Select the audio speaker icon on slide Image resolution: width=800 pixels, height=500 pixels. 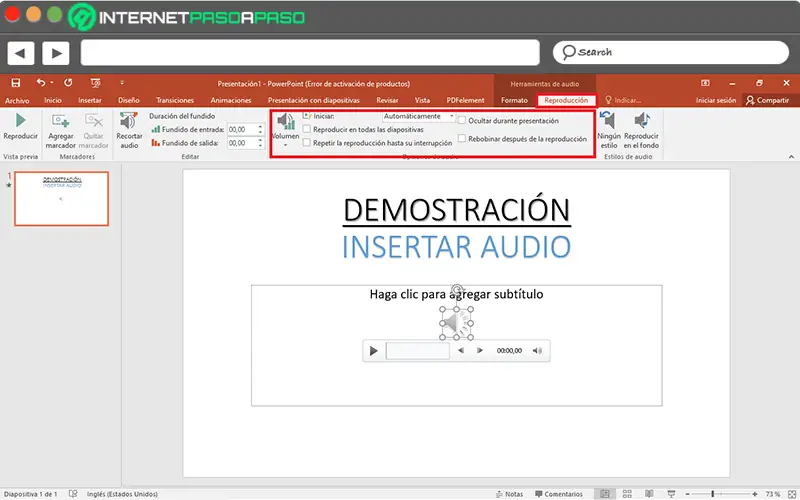click(x=453, y=322)
